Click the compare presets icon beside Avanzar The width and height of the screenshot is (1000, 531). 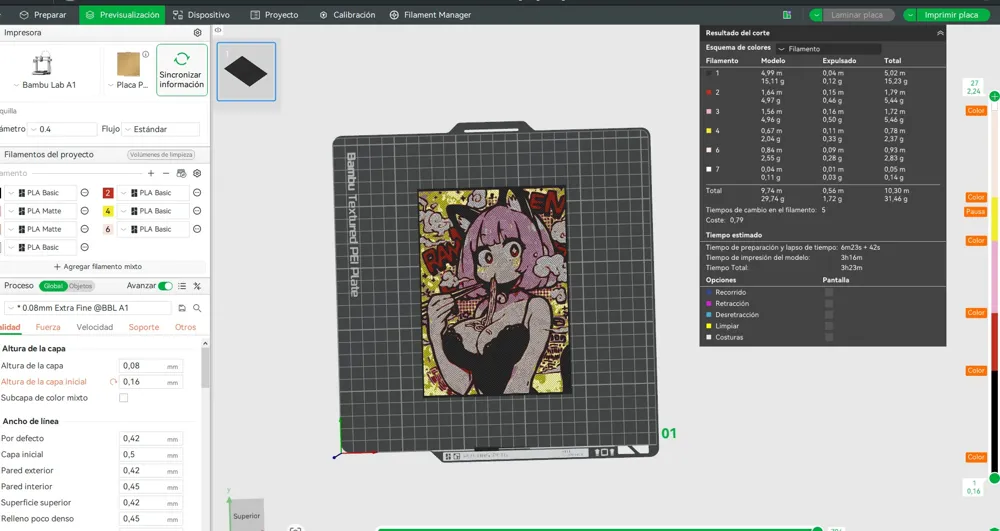[197, 286]
